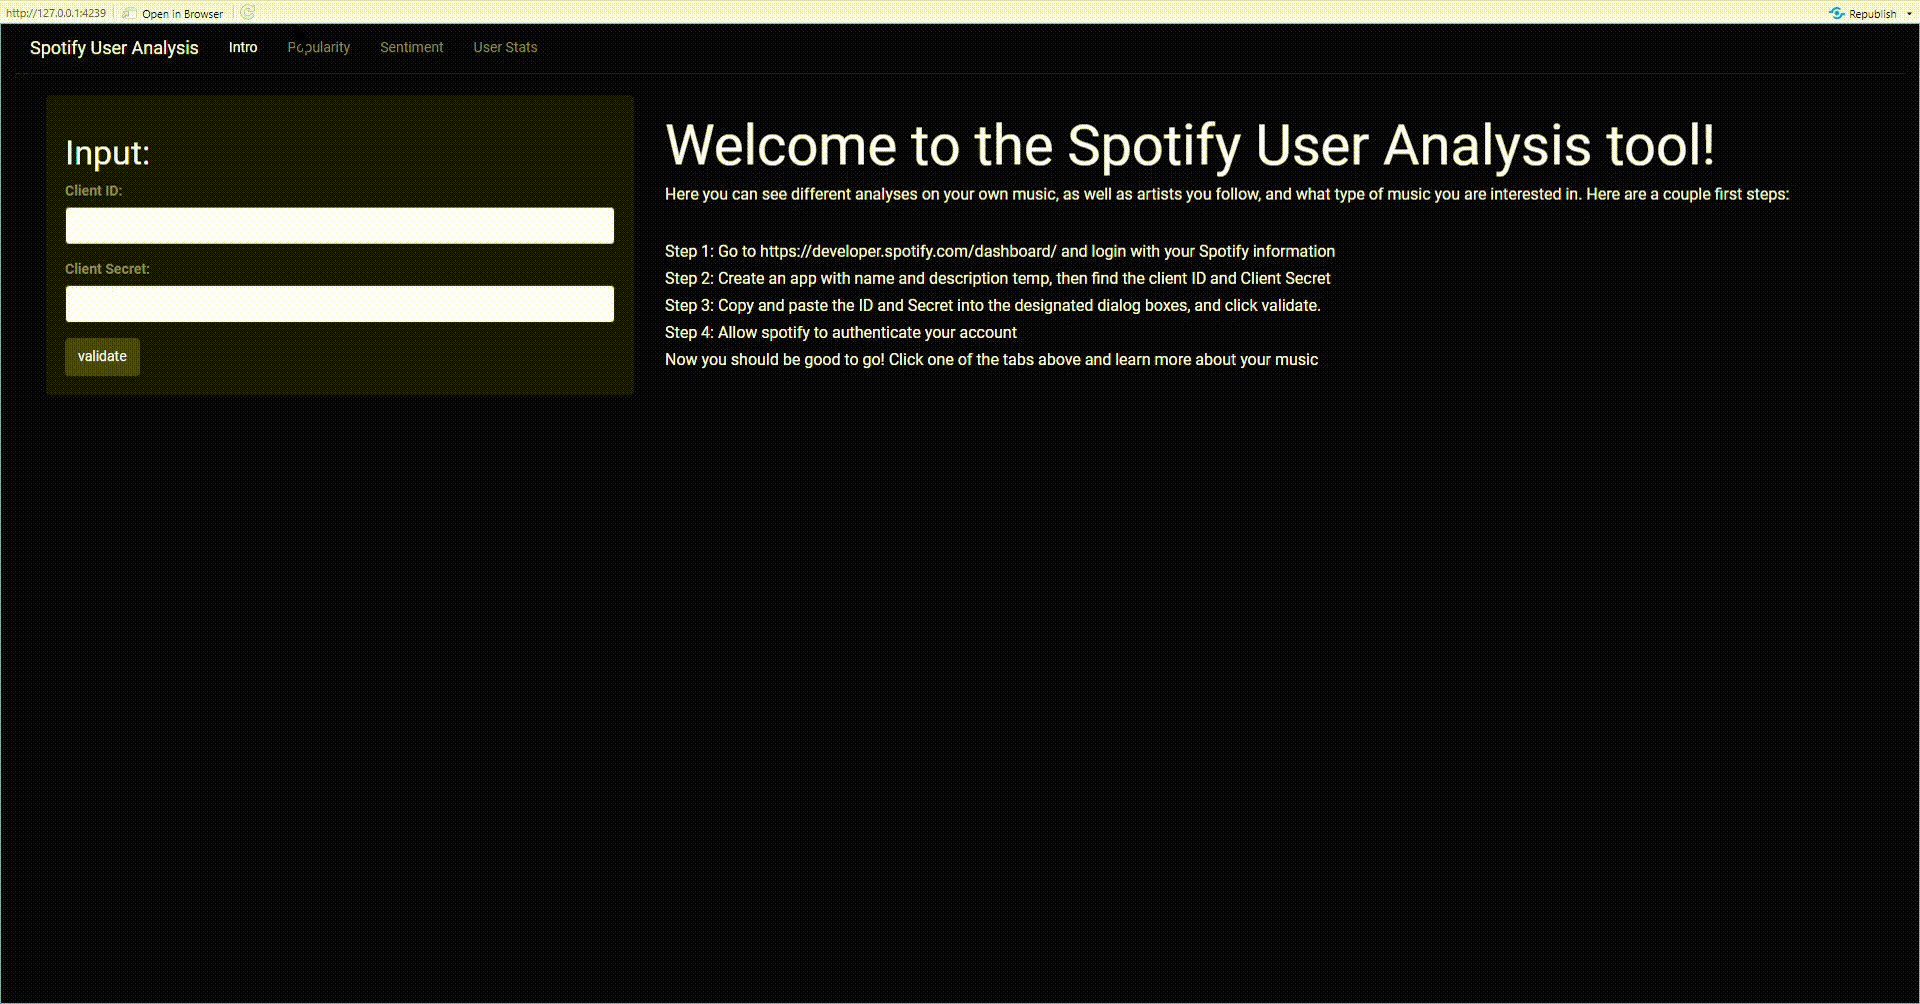Click Open in Browser
1920x1004 pixels.
tap(173, 14)
